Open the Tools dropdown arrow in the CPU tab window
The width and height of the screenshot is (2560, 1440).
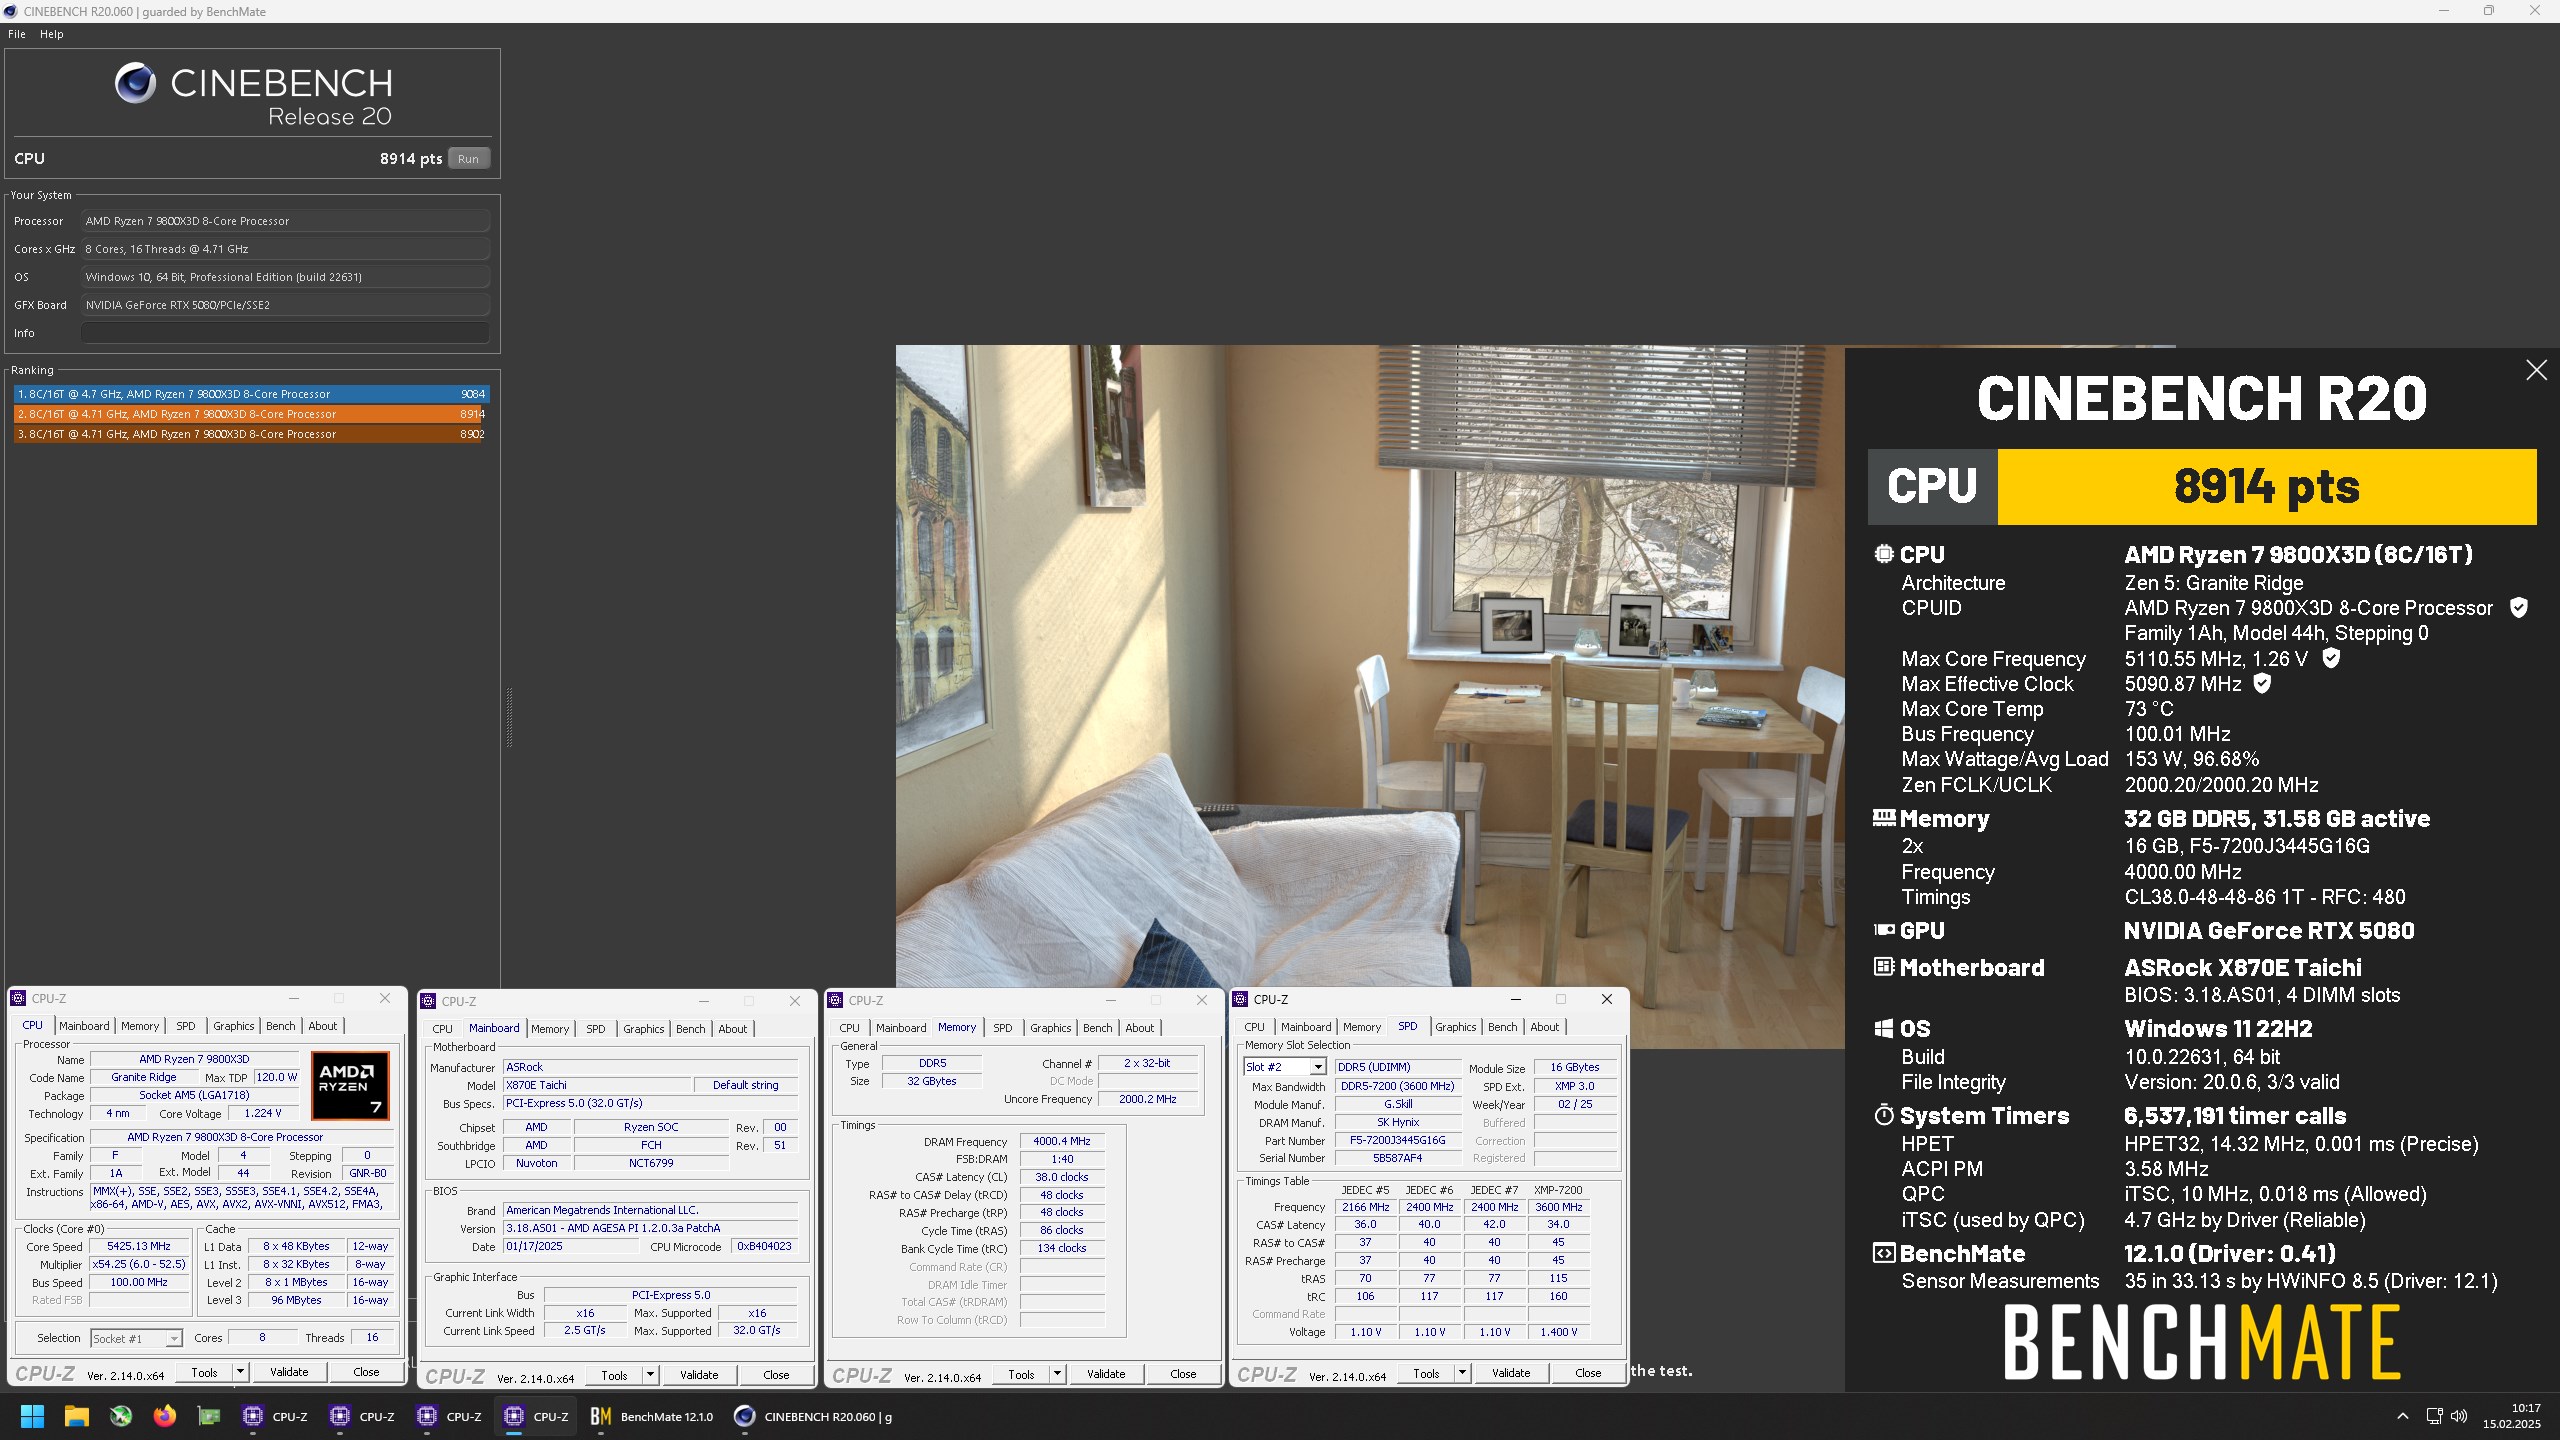pyautogui.click(x=240, y=1372)
